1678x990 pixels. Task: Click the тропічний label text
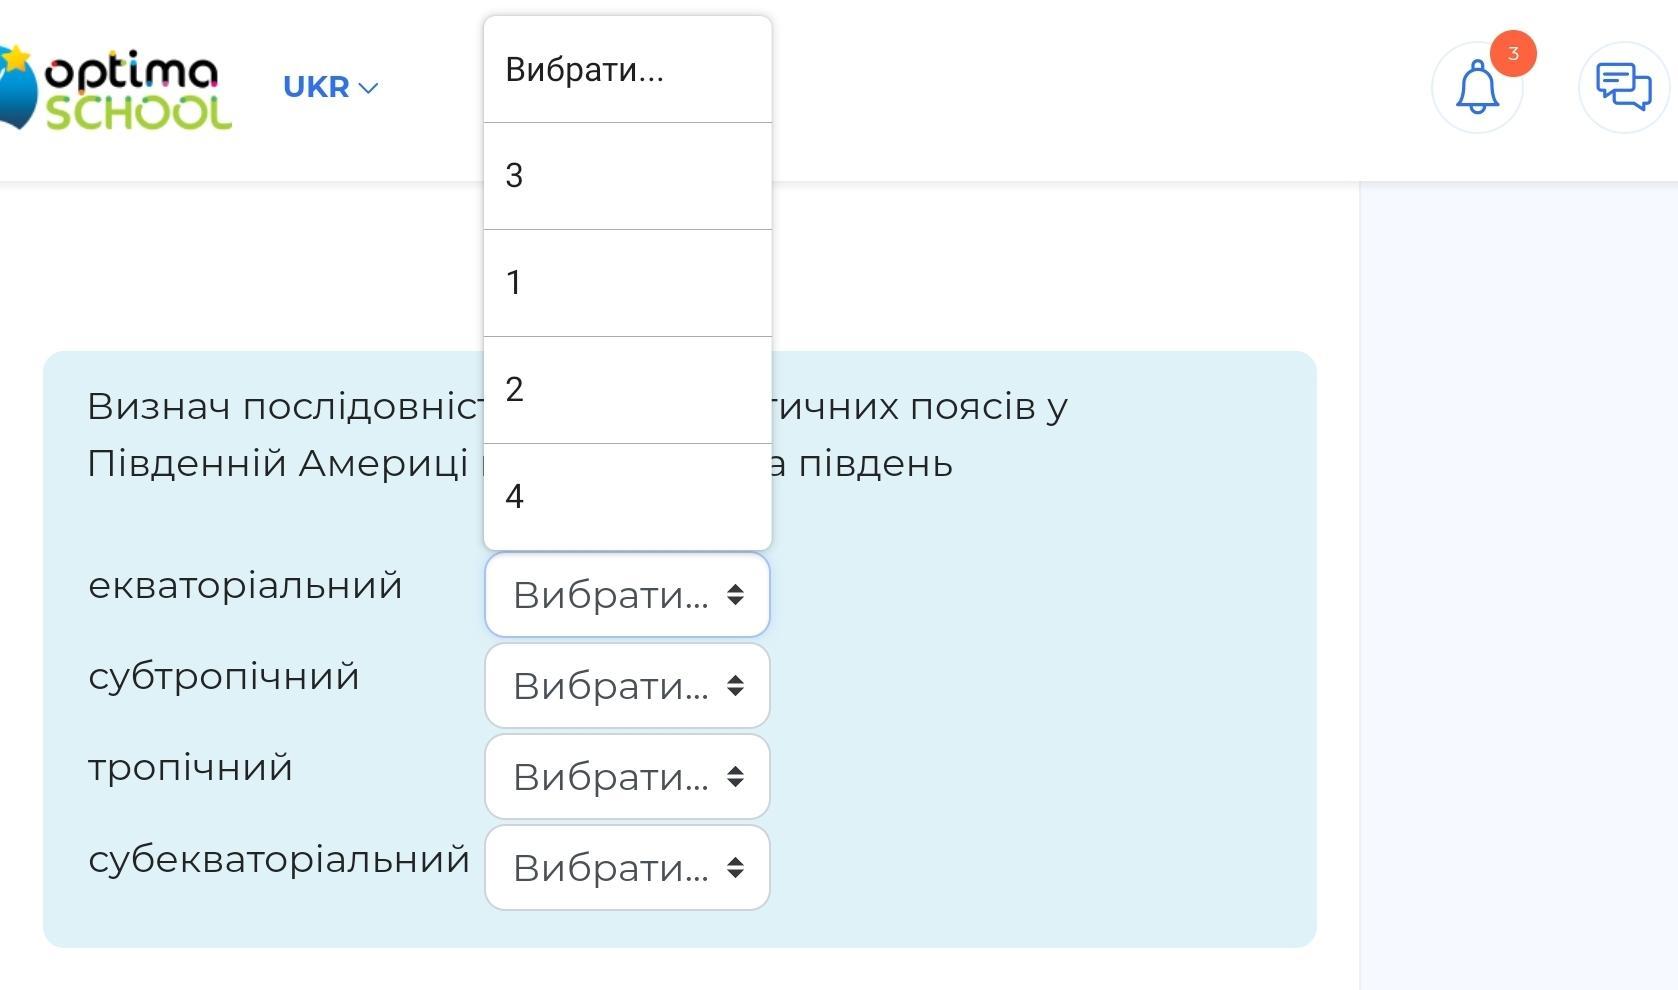[190, 768]
